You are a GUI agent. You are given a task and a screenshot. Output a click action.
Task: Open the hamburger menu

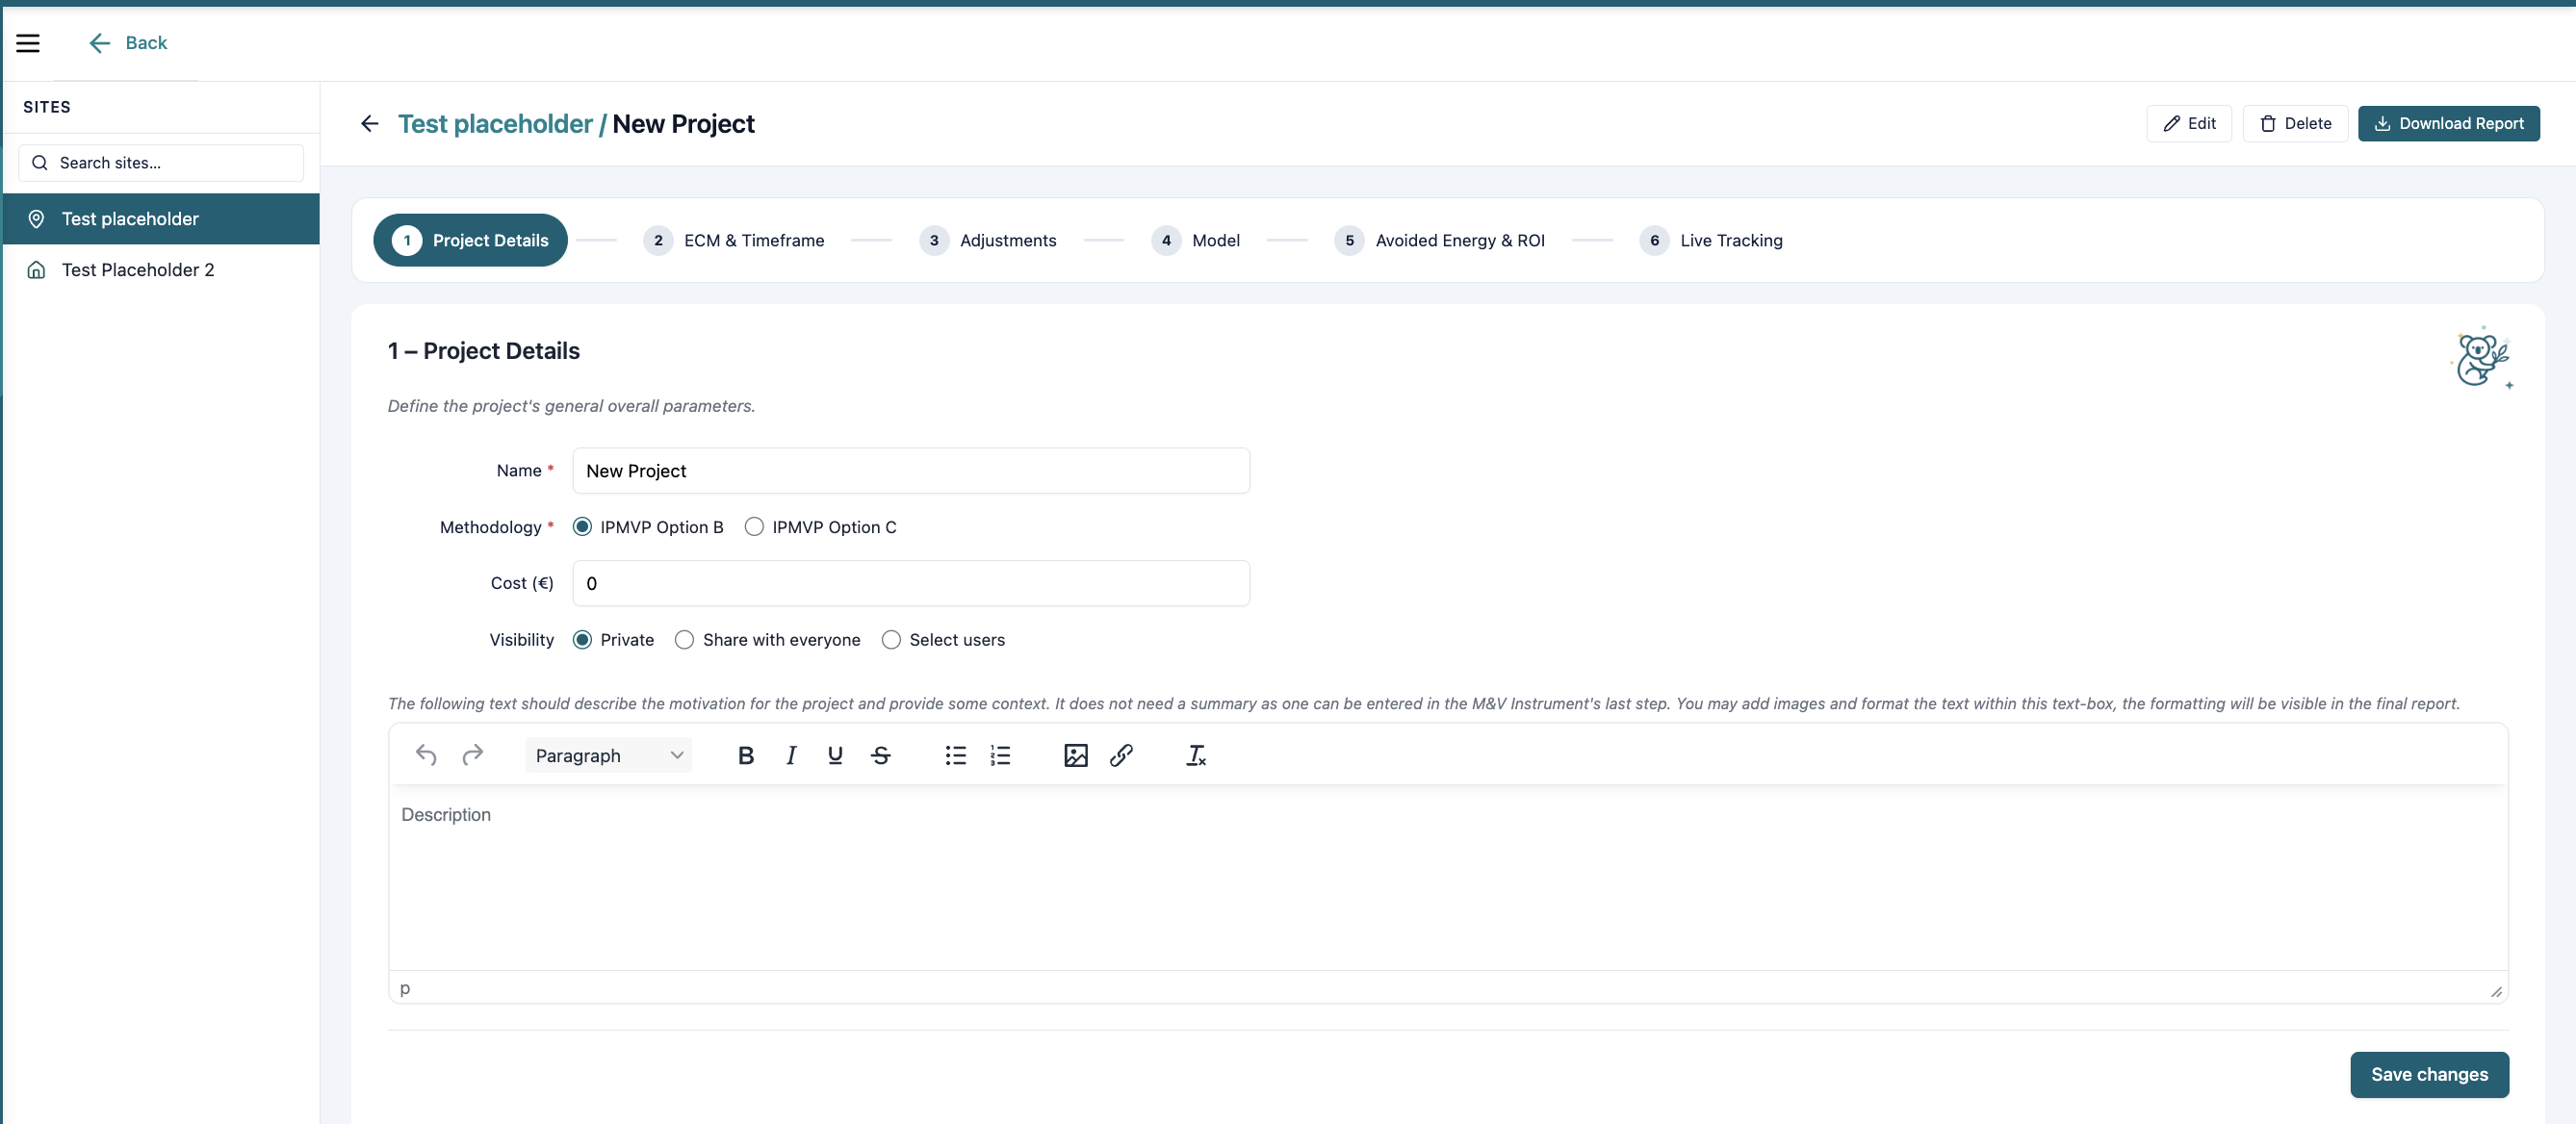tap(28, 43)
